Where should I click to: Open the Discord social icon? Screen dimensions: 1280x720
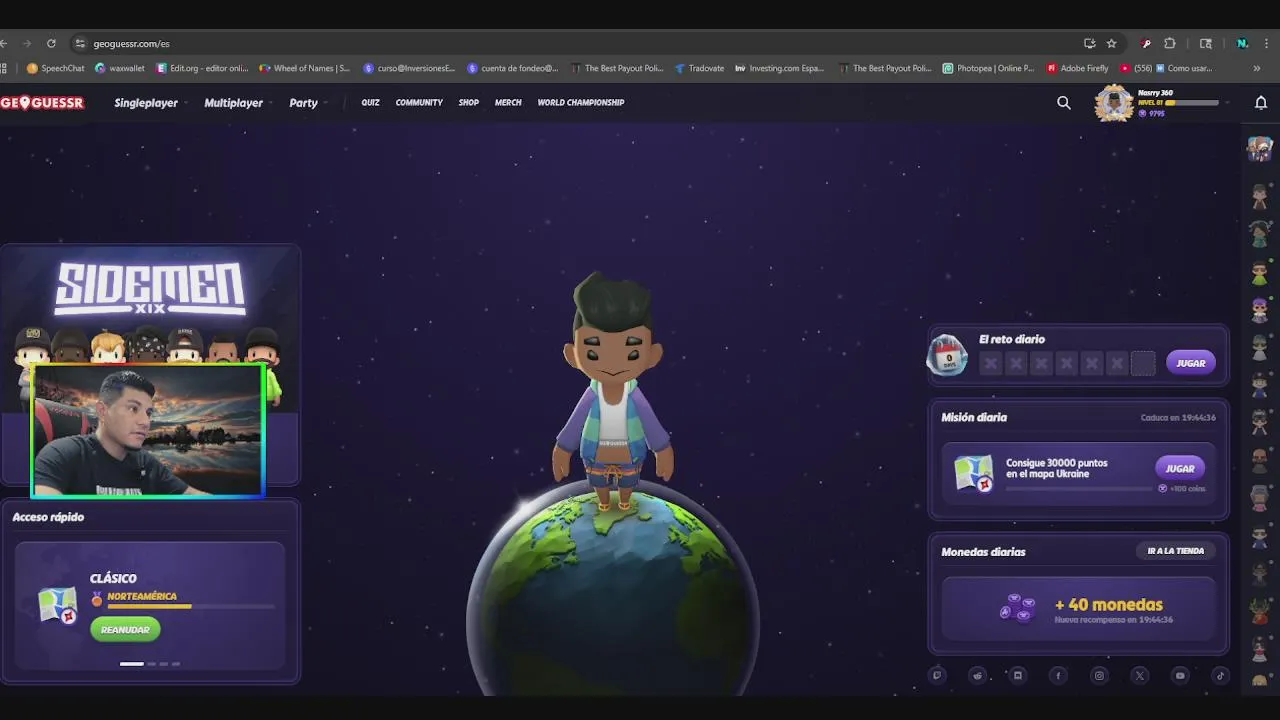coord(1018,675)
